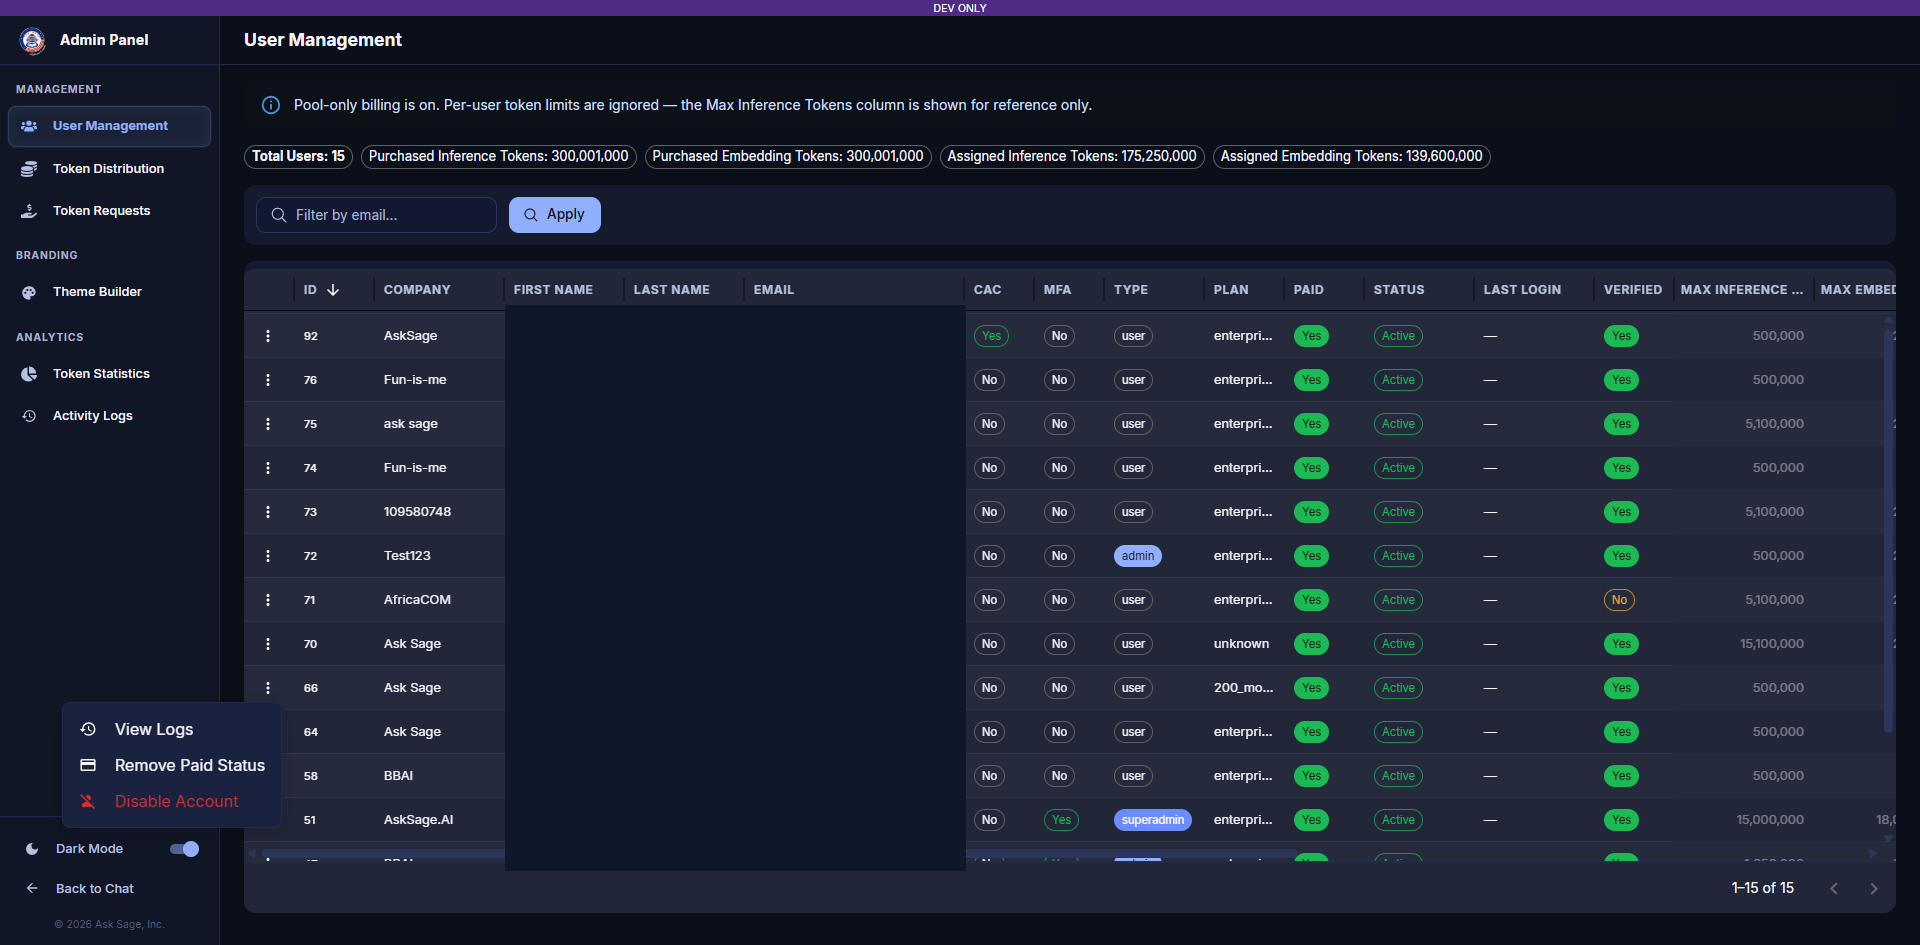1920x945 pixels.
Task: Click the Theme Builder palette icon
Action: point(29,292)
